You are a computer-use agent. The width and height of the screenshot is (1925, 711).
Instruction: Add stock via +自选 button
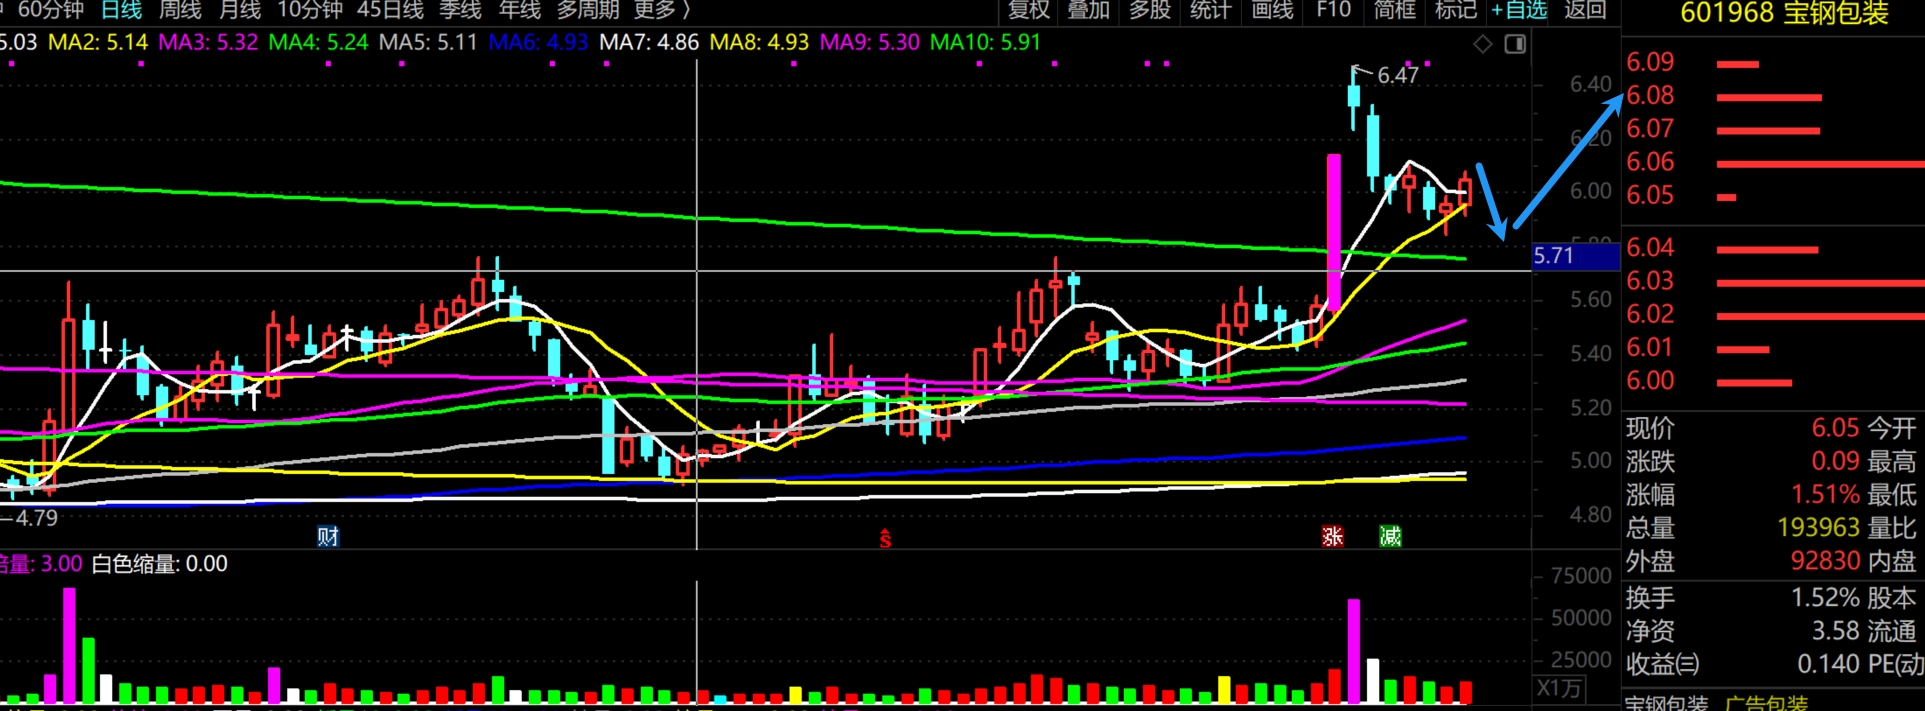coord(1519,11)
